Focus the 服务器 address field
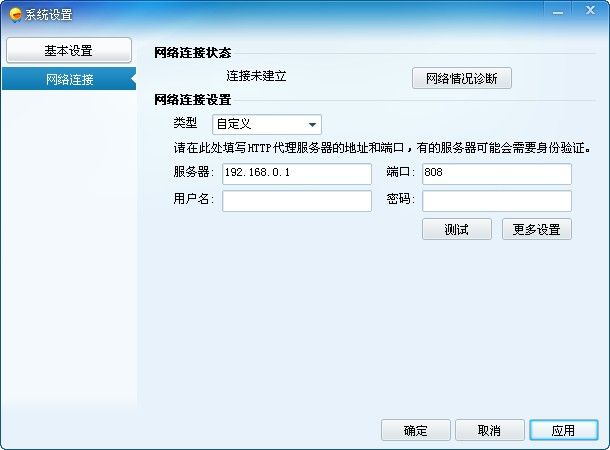 [x=297, y=173]
